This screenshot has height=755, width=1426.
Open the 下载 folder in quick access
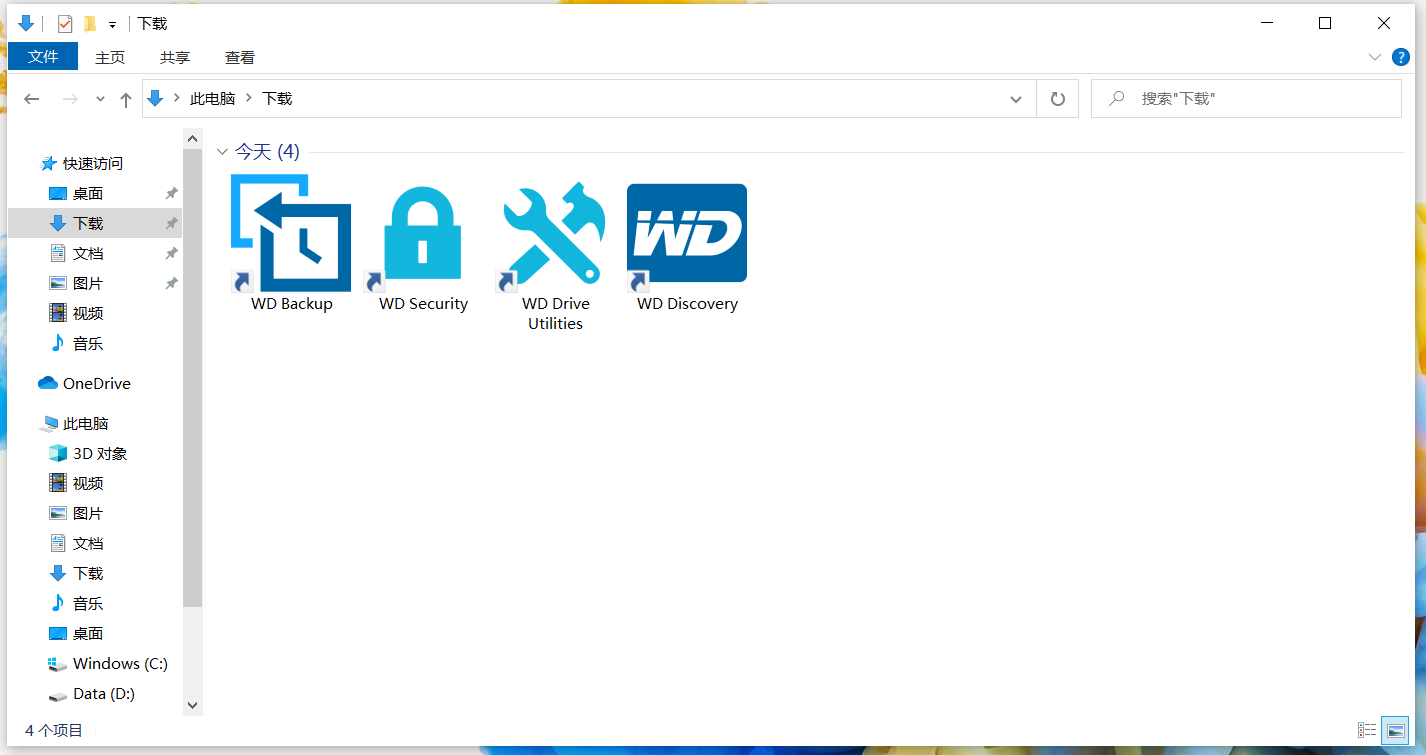[x=87, y=223]
